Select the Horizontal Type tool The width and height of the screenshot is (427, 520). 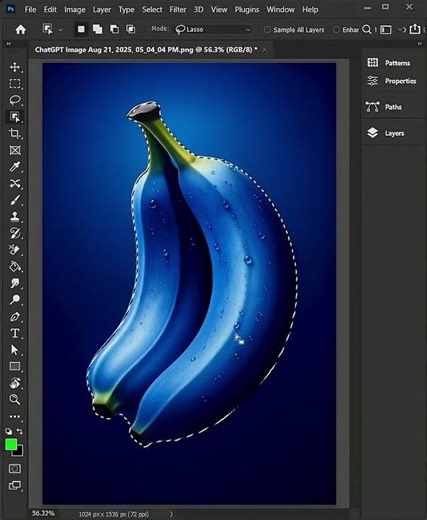[x=15, y=333]
